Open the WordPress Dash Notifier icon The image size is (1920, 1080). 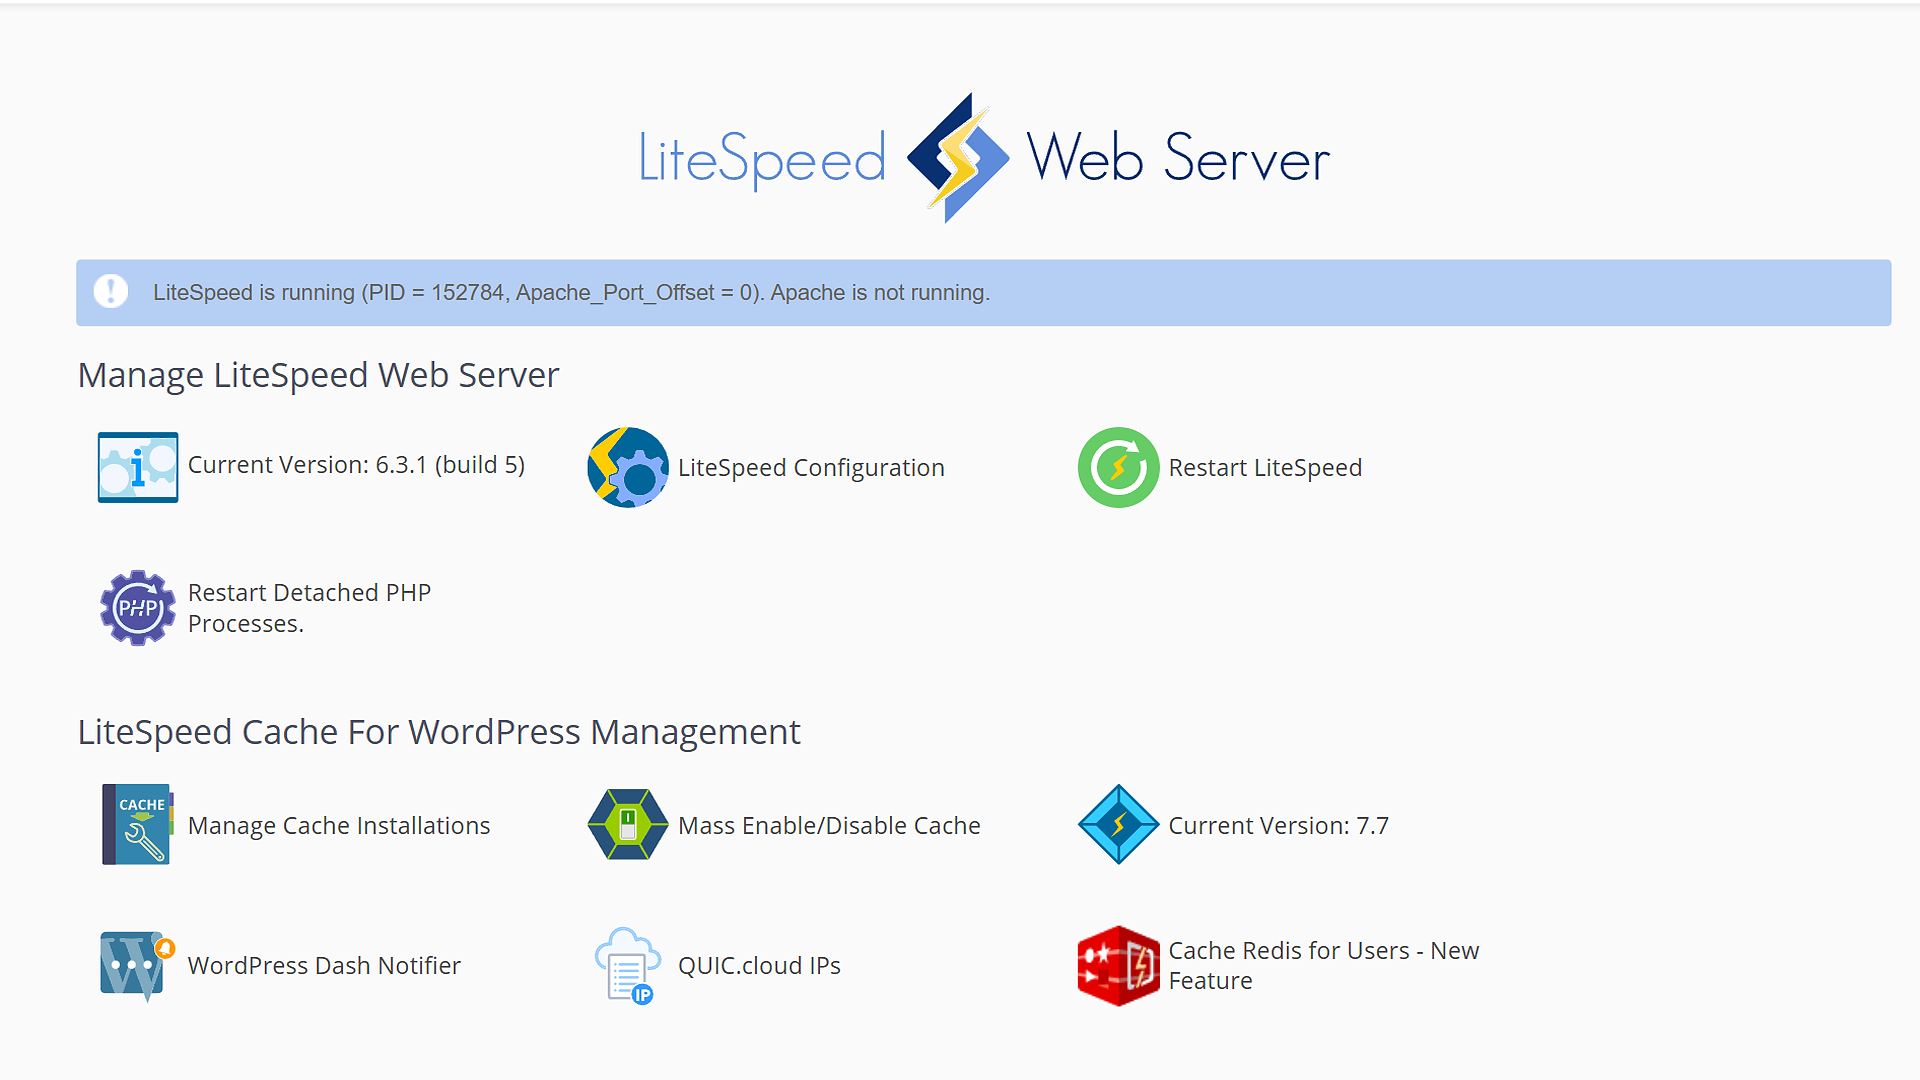click(x=138, y=966)
